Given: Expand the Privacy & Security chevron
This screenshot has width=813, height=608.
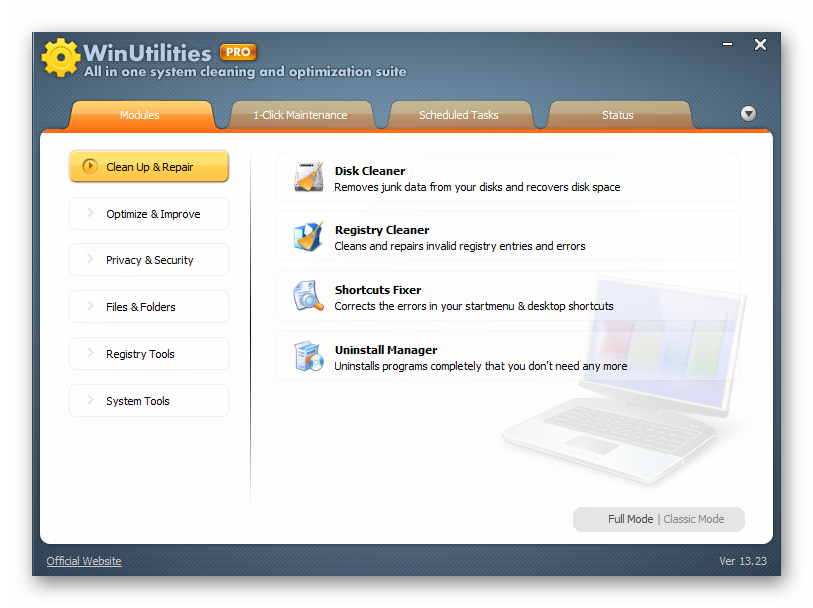Looking at the screenshot, I should 90,259.
